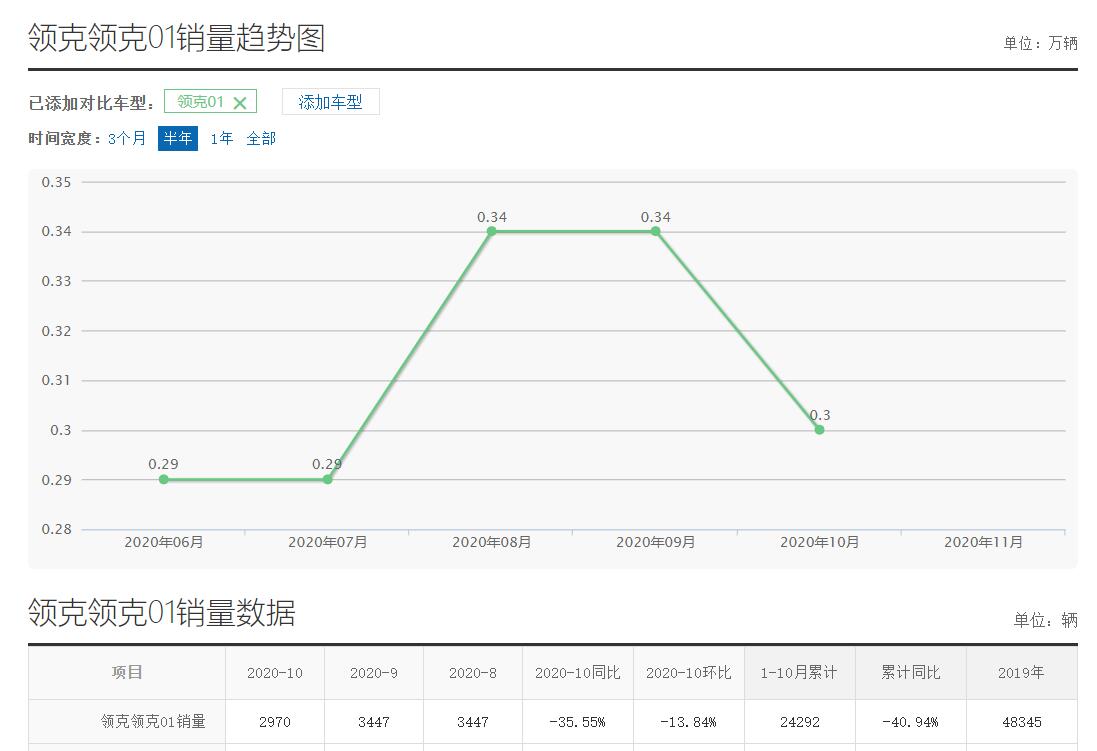Click the 24292 cumulative cell

point(800,722)
